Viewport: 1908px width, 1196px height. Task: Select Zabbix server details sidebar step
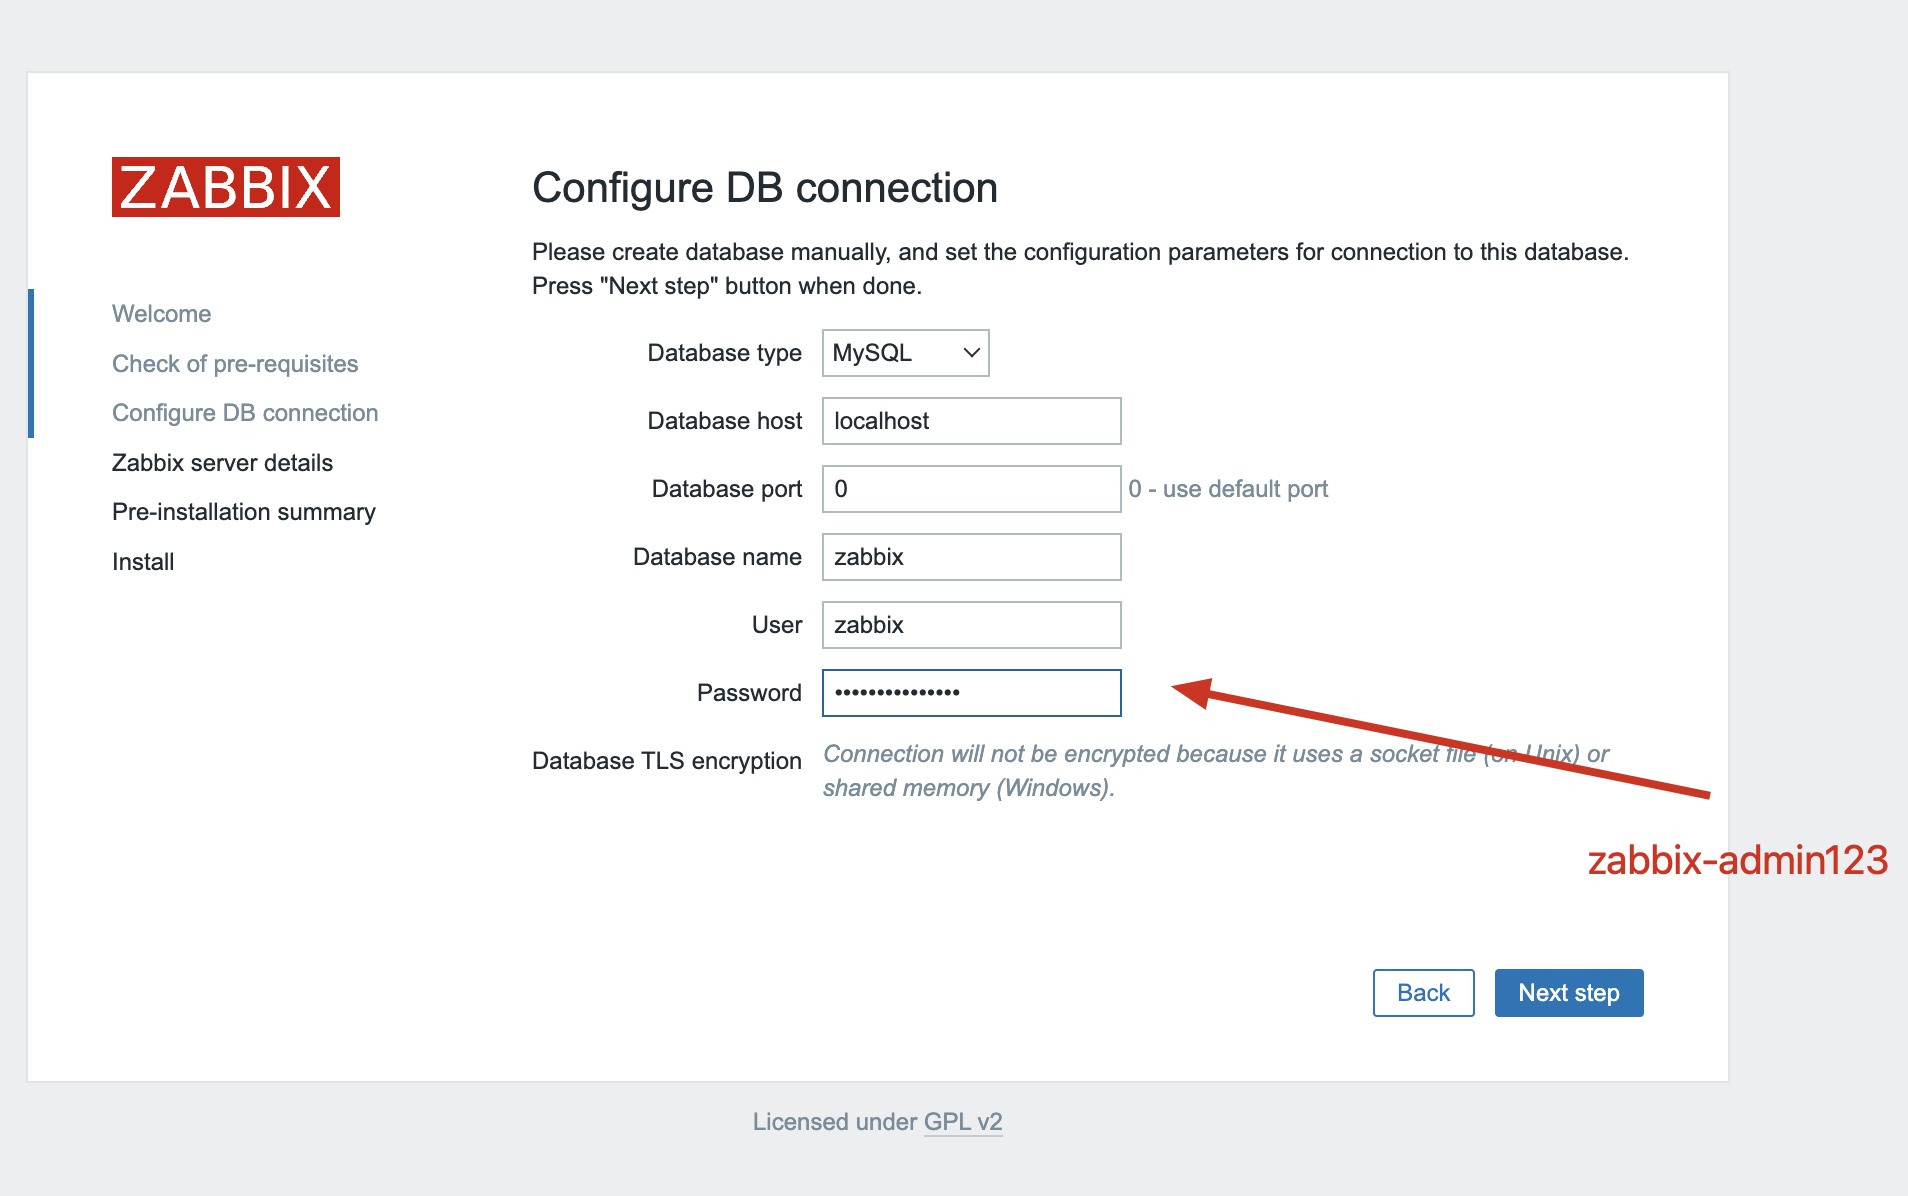(222, 463)
